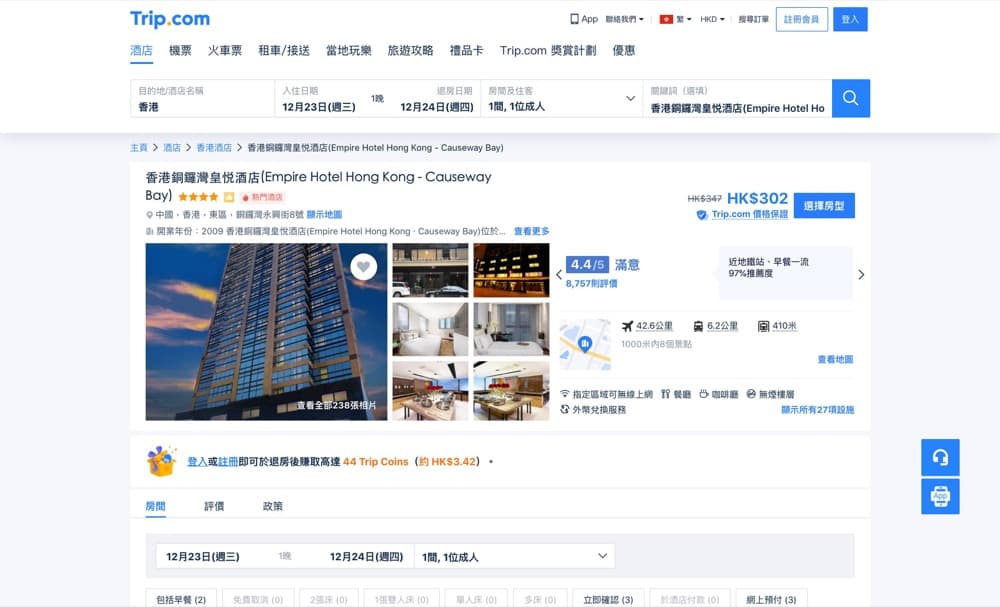Screen dimensions: 1000x607
Task: Click the café 咖啡廳 amenity icon
Action: [x=703, y=394]
